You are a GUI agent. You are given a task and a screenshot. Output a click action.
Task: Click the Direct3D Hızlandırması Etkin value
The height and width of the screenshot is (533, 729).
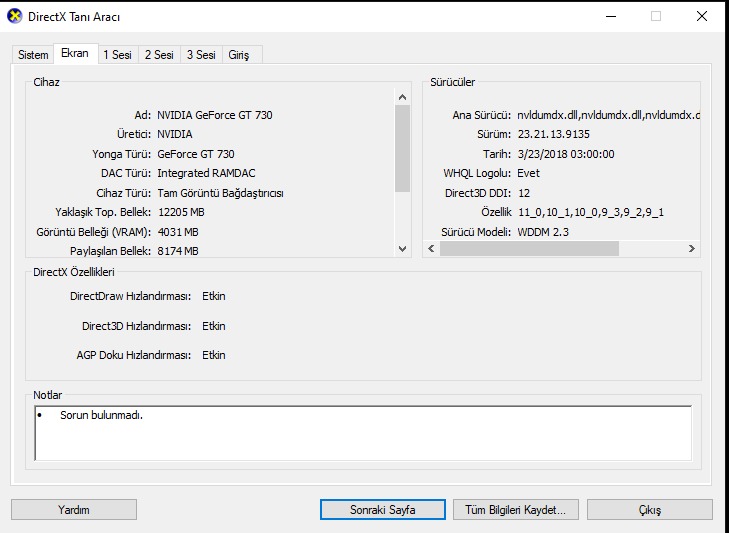(x=214, y=326)
